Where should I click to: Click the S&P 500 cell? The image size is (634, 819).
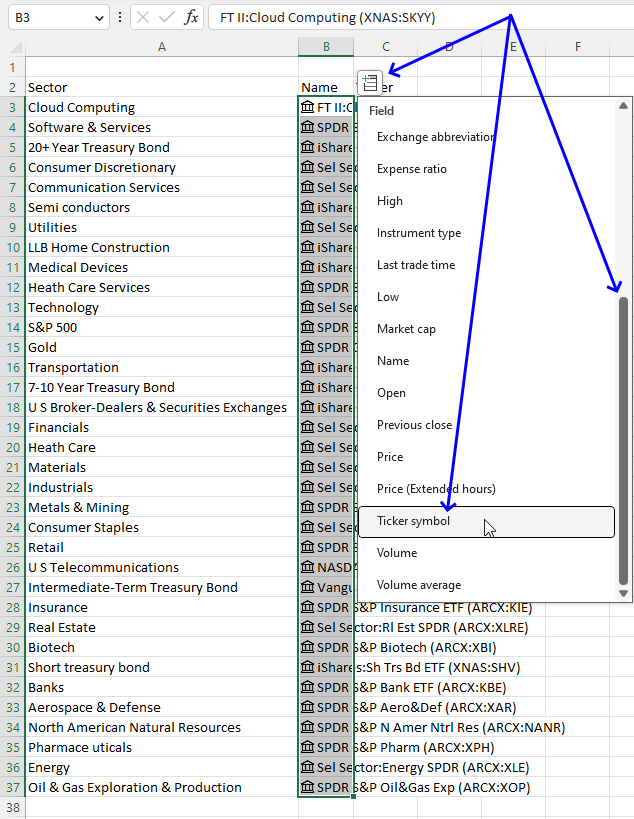click(x=161, y=327)
